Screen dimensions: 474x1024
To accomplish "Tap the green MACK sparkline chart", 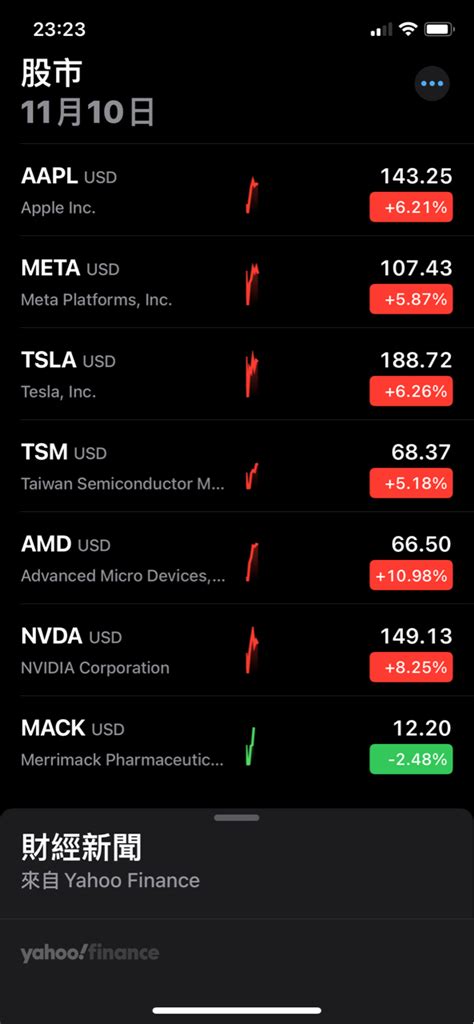I will pyautogui.click(x=251, y=746).
